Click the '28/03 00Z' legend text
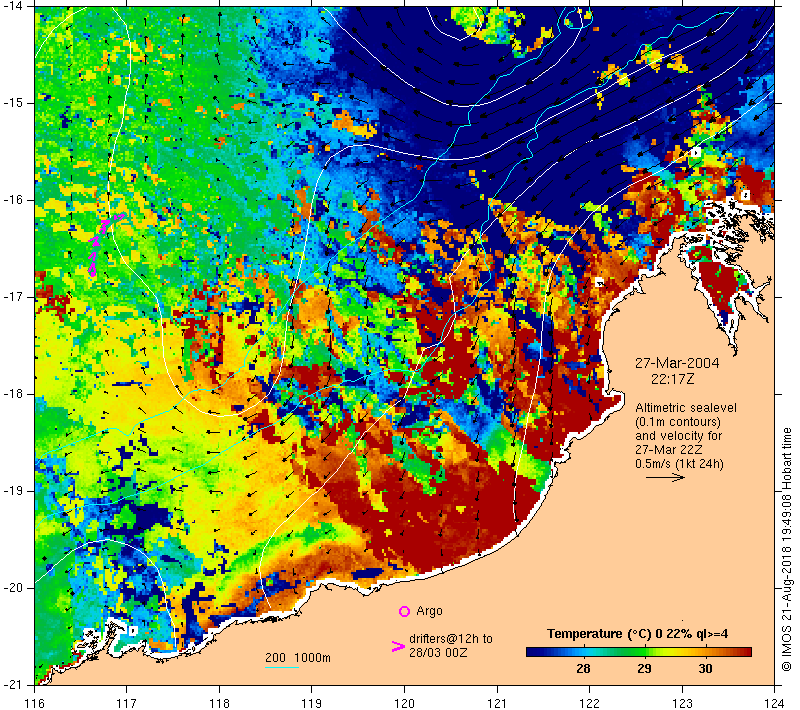Viewport: 800px width, 710px height. pos(438,652)
